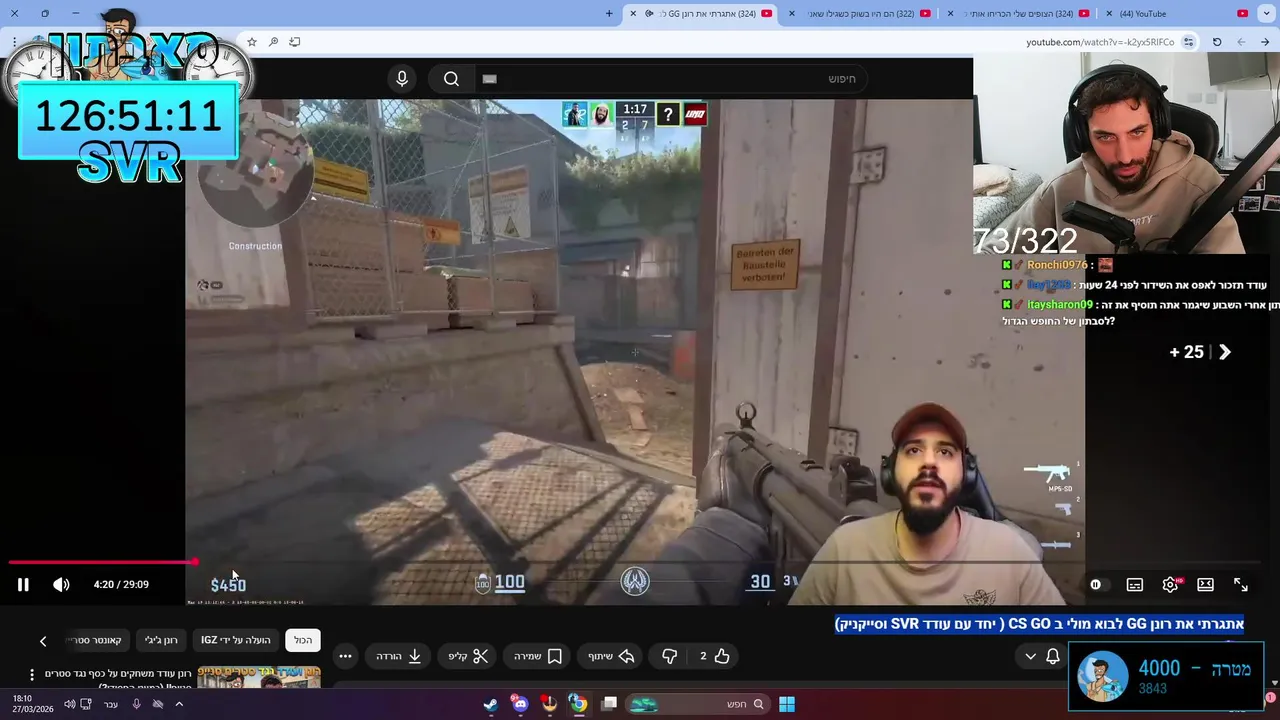1280x720 pixels.
Task: Pause the YouTube video
Action: tap(23, 585)
